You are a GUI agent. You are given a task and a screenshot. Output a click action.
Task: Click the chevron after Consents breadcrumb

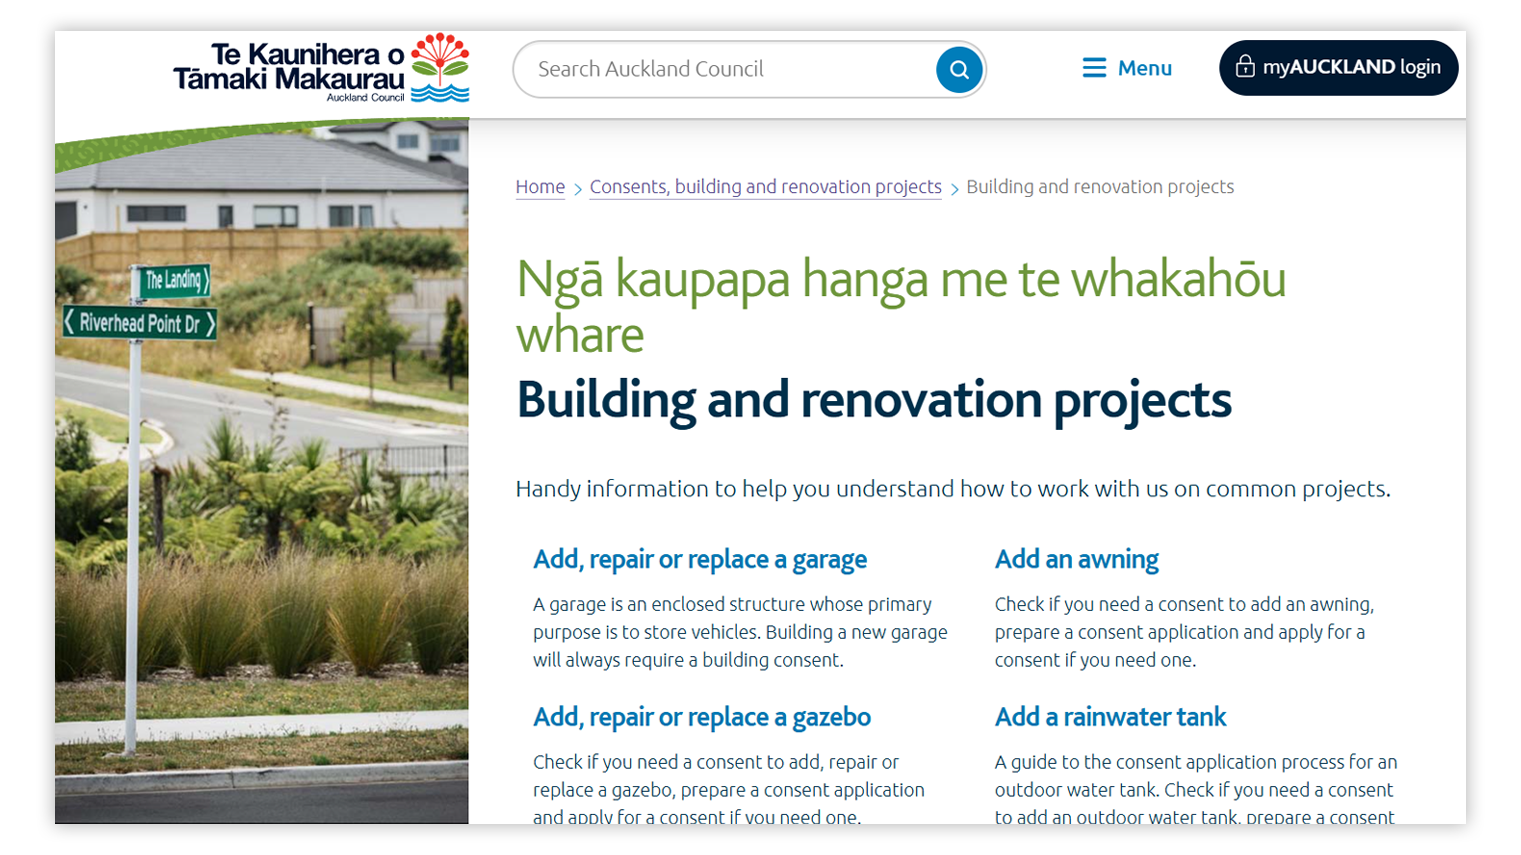[954, 189]
